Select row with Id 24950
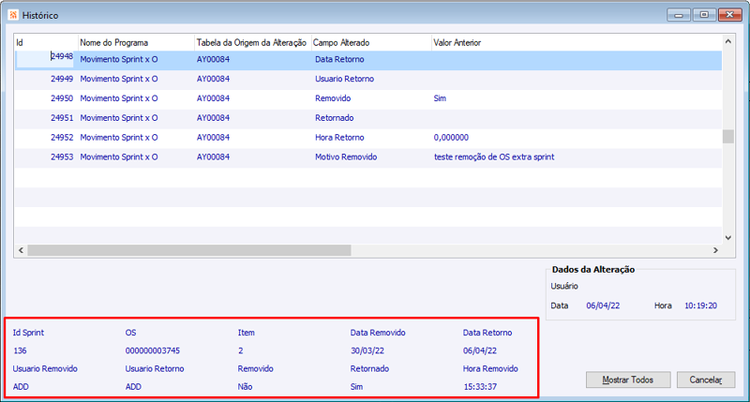This screenshot has width=750, height=402. pos(368,99)
